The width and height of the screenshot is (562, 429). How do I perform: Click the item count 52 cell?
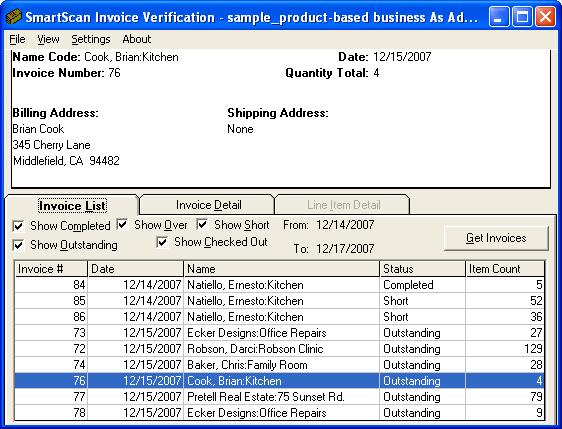(505, 301)
